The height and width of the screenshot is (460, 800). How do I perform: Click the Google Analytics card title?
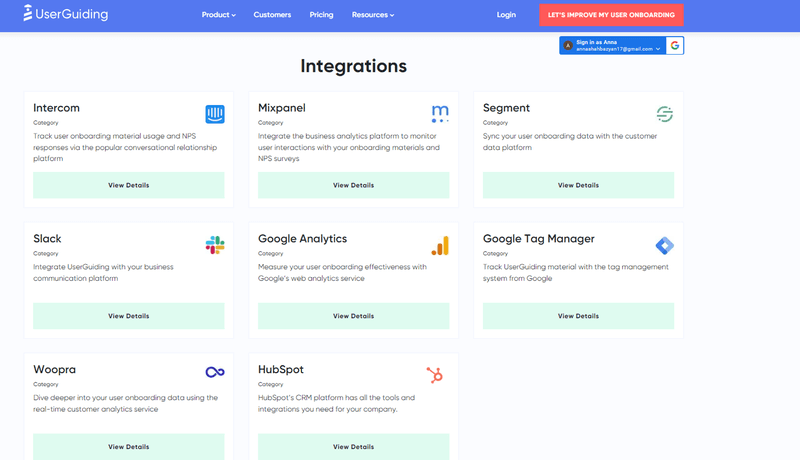303,239
